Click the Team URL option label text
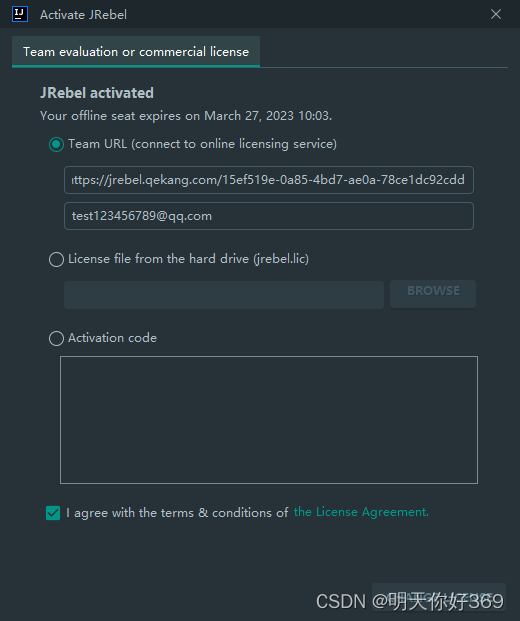This screenshot has width=520, height=621. pos(202,144)
